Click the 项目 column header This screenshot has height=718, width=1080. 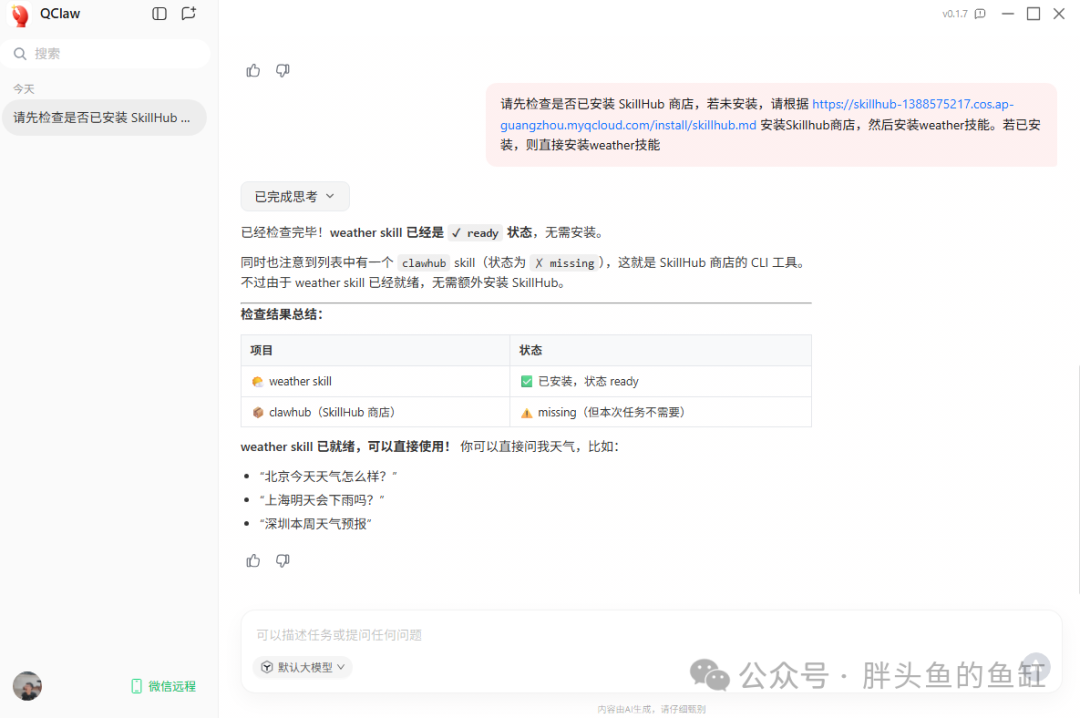coord(375,350)
